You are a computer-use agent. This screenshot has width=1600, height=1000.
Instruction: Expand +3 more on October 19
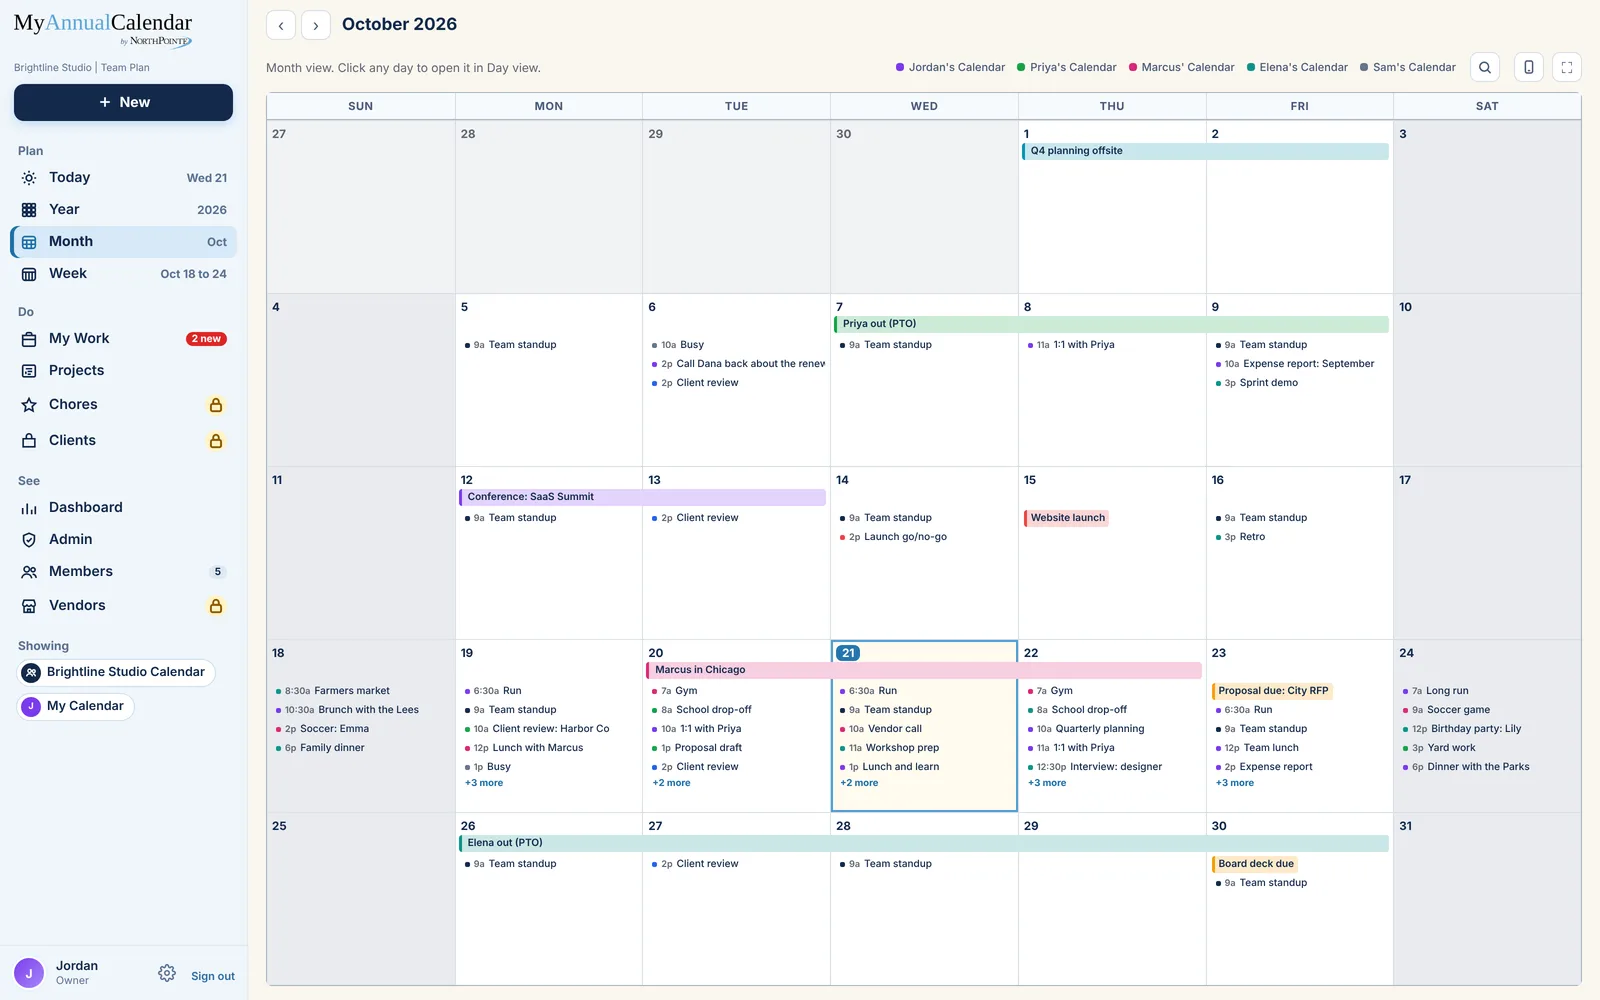pyautogui.click(x=484, y=783)
